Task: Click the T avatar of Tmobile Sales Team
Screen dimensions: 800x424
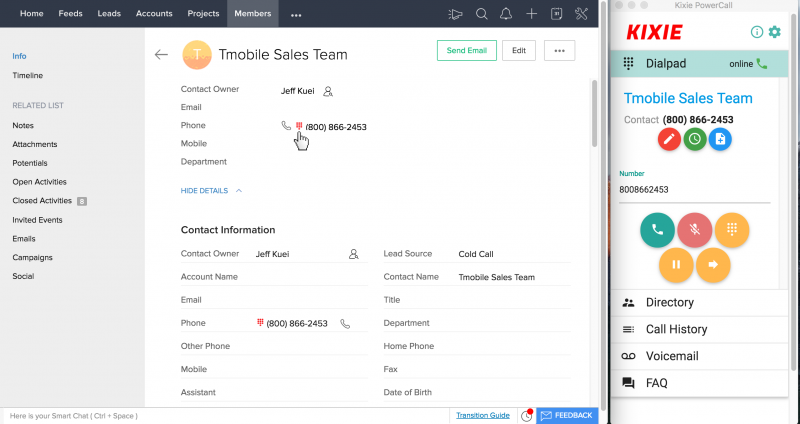Action: 197,55
